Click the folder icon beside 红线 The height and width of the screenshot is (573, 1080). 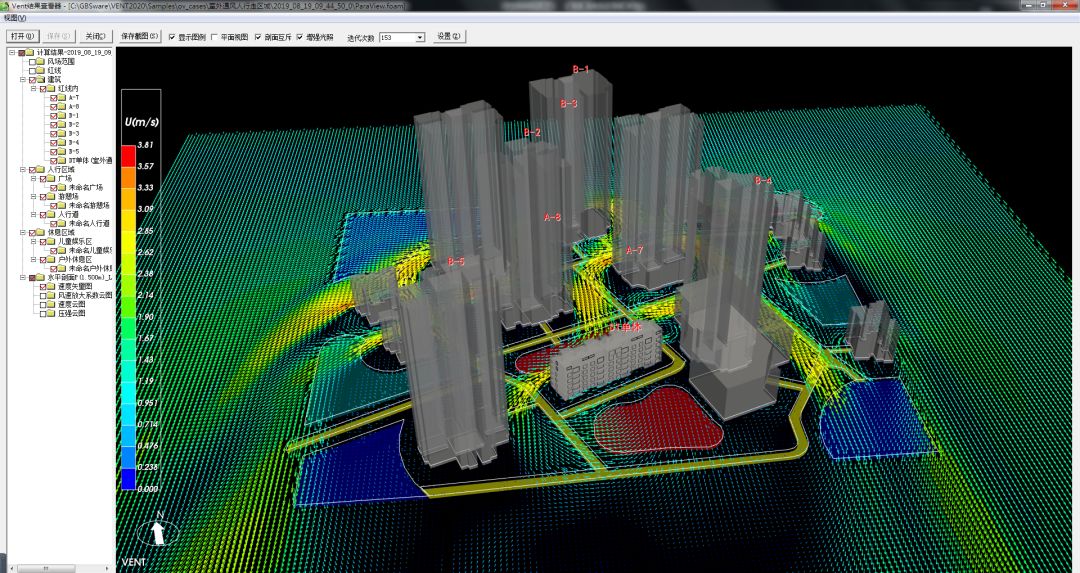(40, 70)
